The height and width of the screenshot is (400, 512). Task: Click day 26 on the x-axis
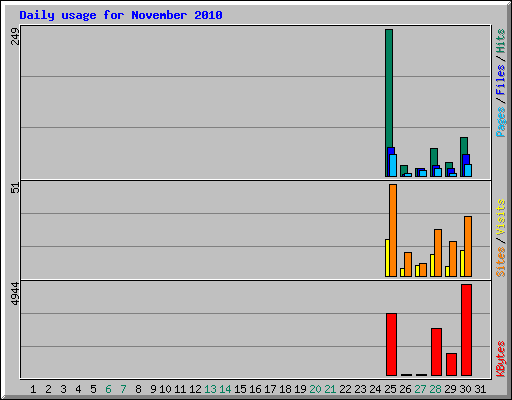coord(405,389)
